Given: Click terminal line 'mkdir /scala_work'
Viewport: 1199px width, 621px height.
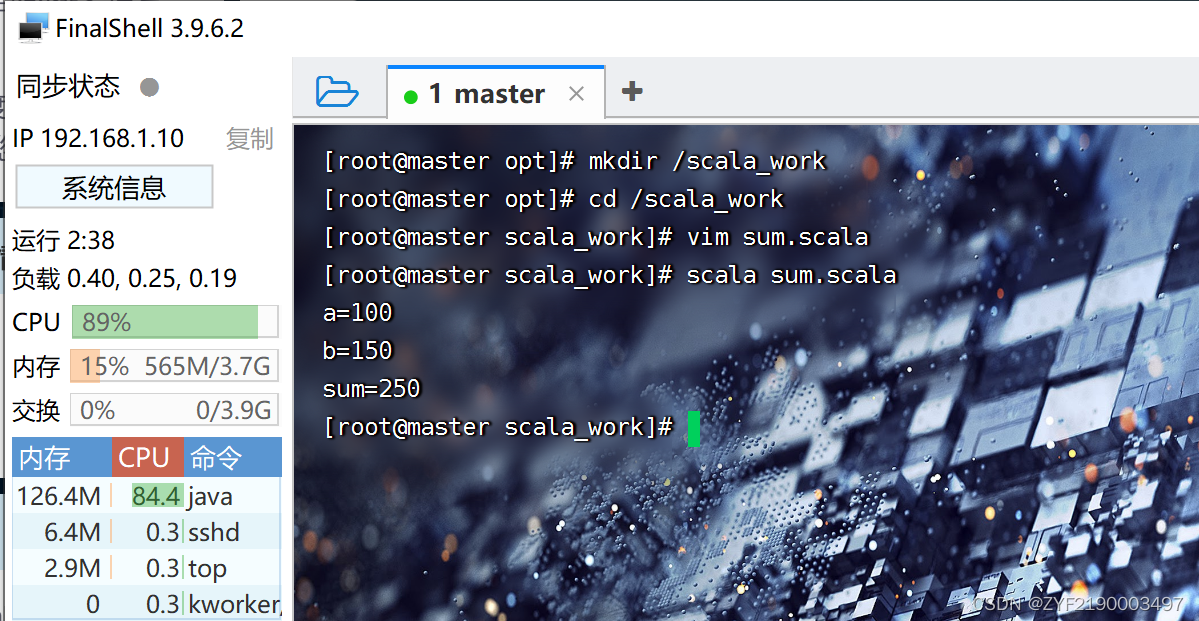Looking at the screenshot, I should tap(707, 161).
